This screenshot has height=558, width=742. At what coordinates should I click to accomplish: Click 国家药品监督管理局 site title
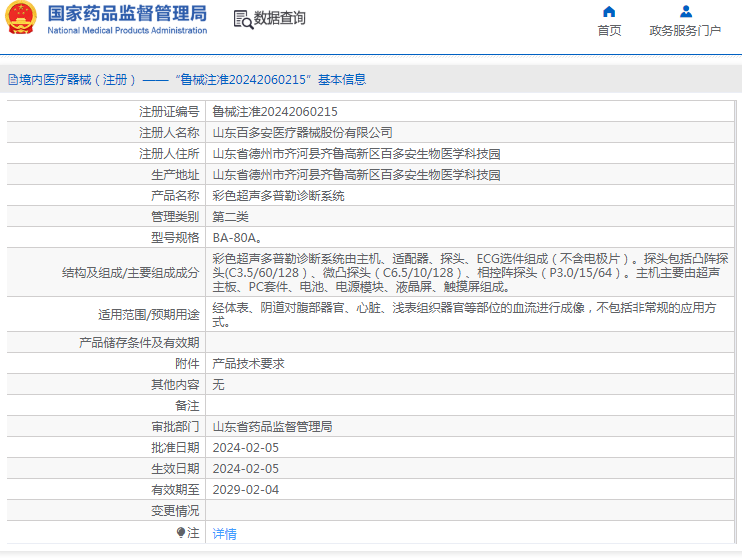pos(127,13)
